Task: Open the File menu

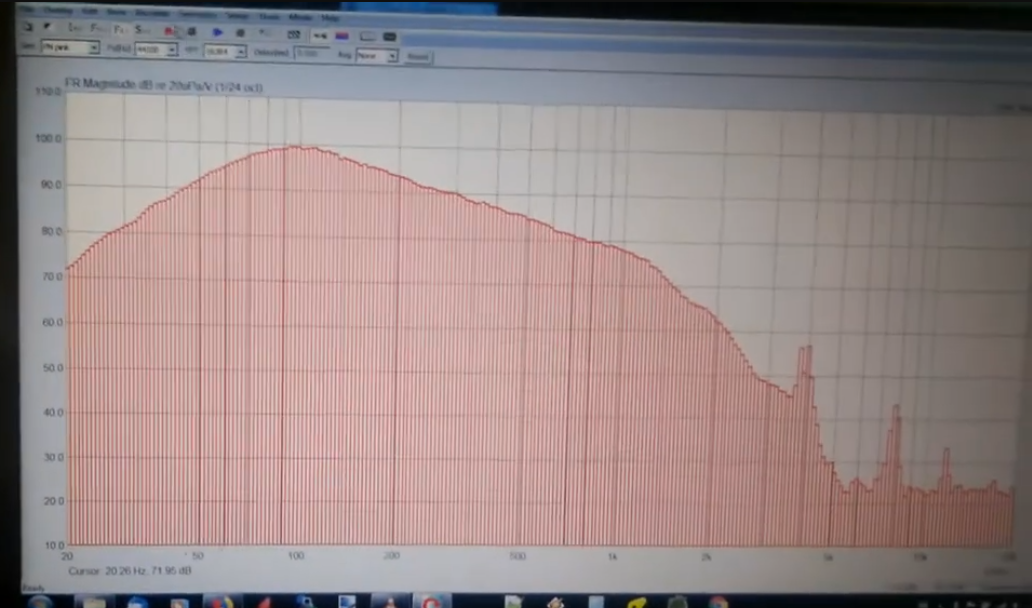Action: tap(28, 11)
